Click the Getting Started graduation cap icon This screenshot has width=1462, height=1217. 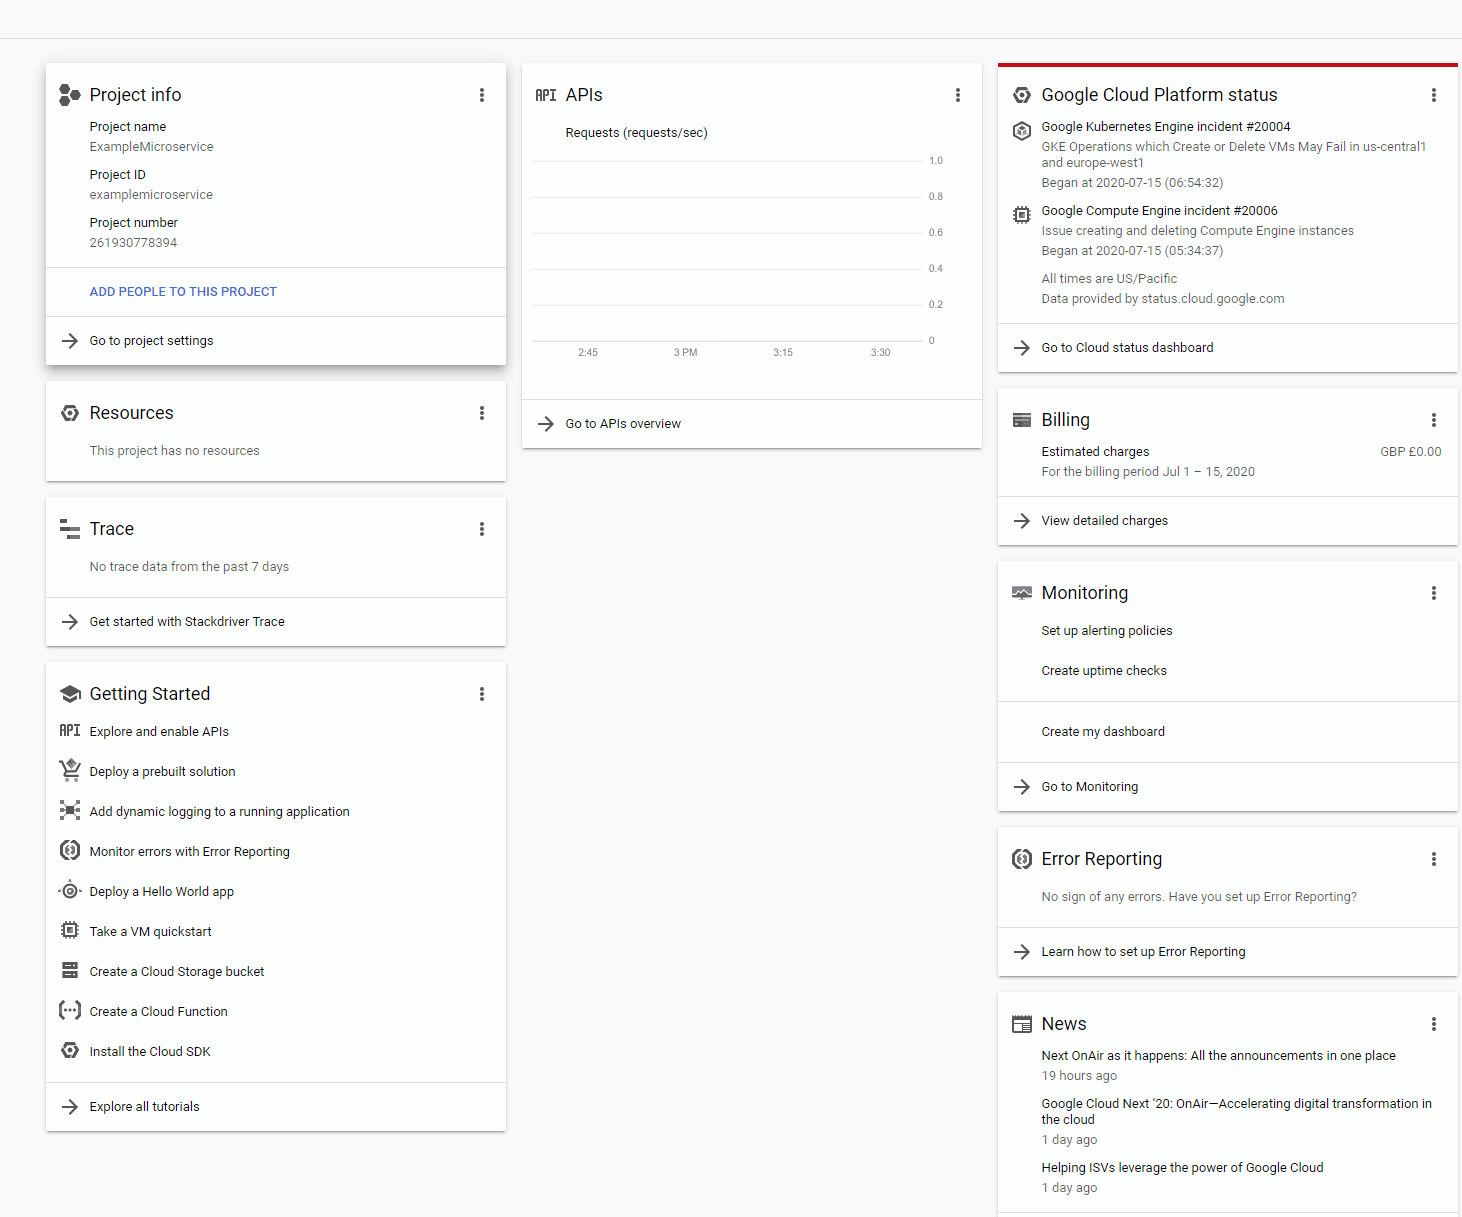coord(69,693)
